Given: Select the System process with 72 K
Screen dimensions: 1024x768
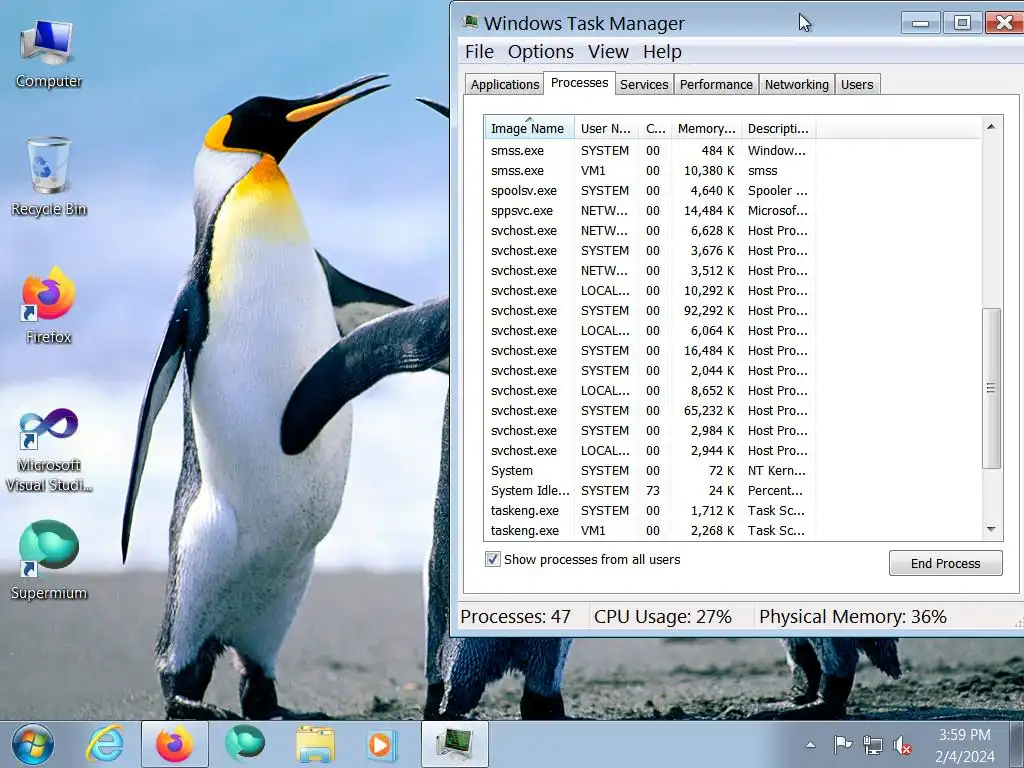Looking at the screenshot, I should click(650, 471).
